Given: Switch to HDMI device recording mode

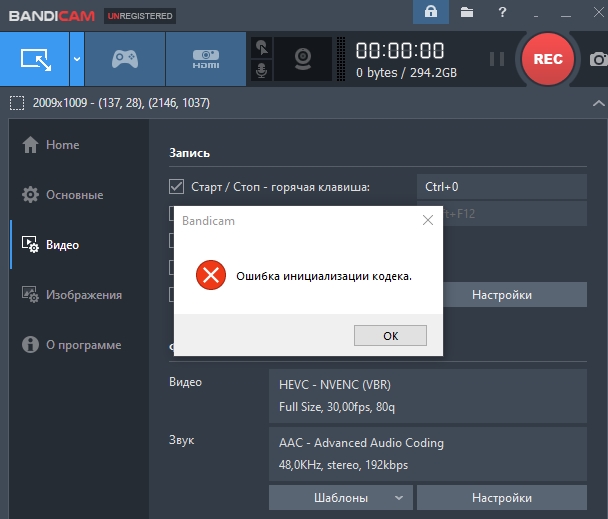Looking at the screenshot, I should 206,59.
